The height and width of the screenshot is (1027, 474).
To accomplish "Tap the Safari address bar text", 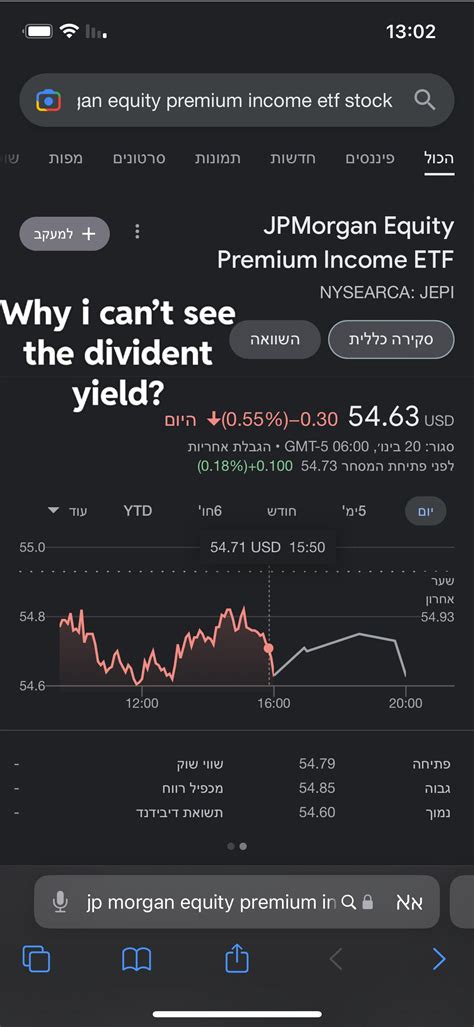I will coord(211,903).
